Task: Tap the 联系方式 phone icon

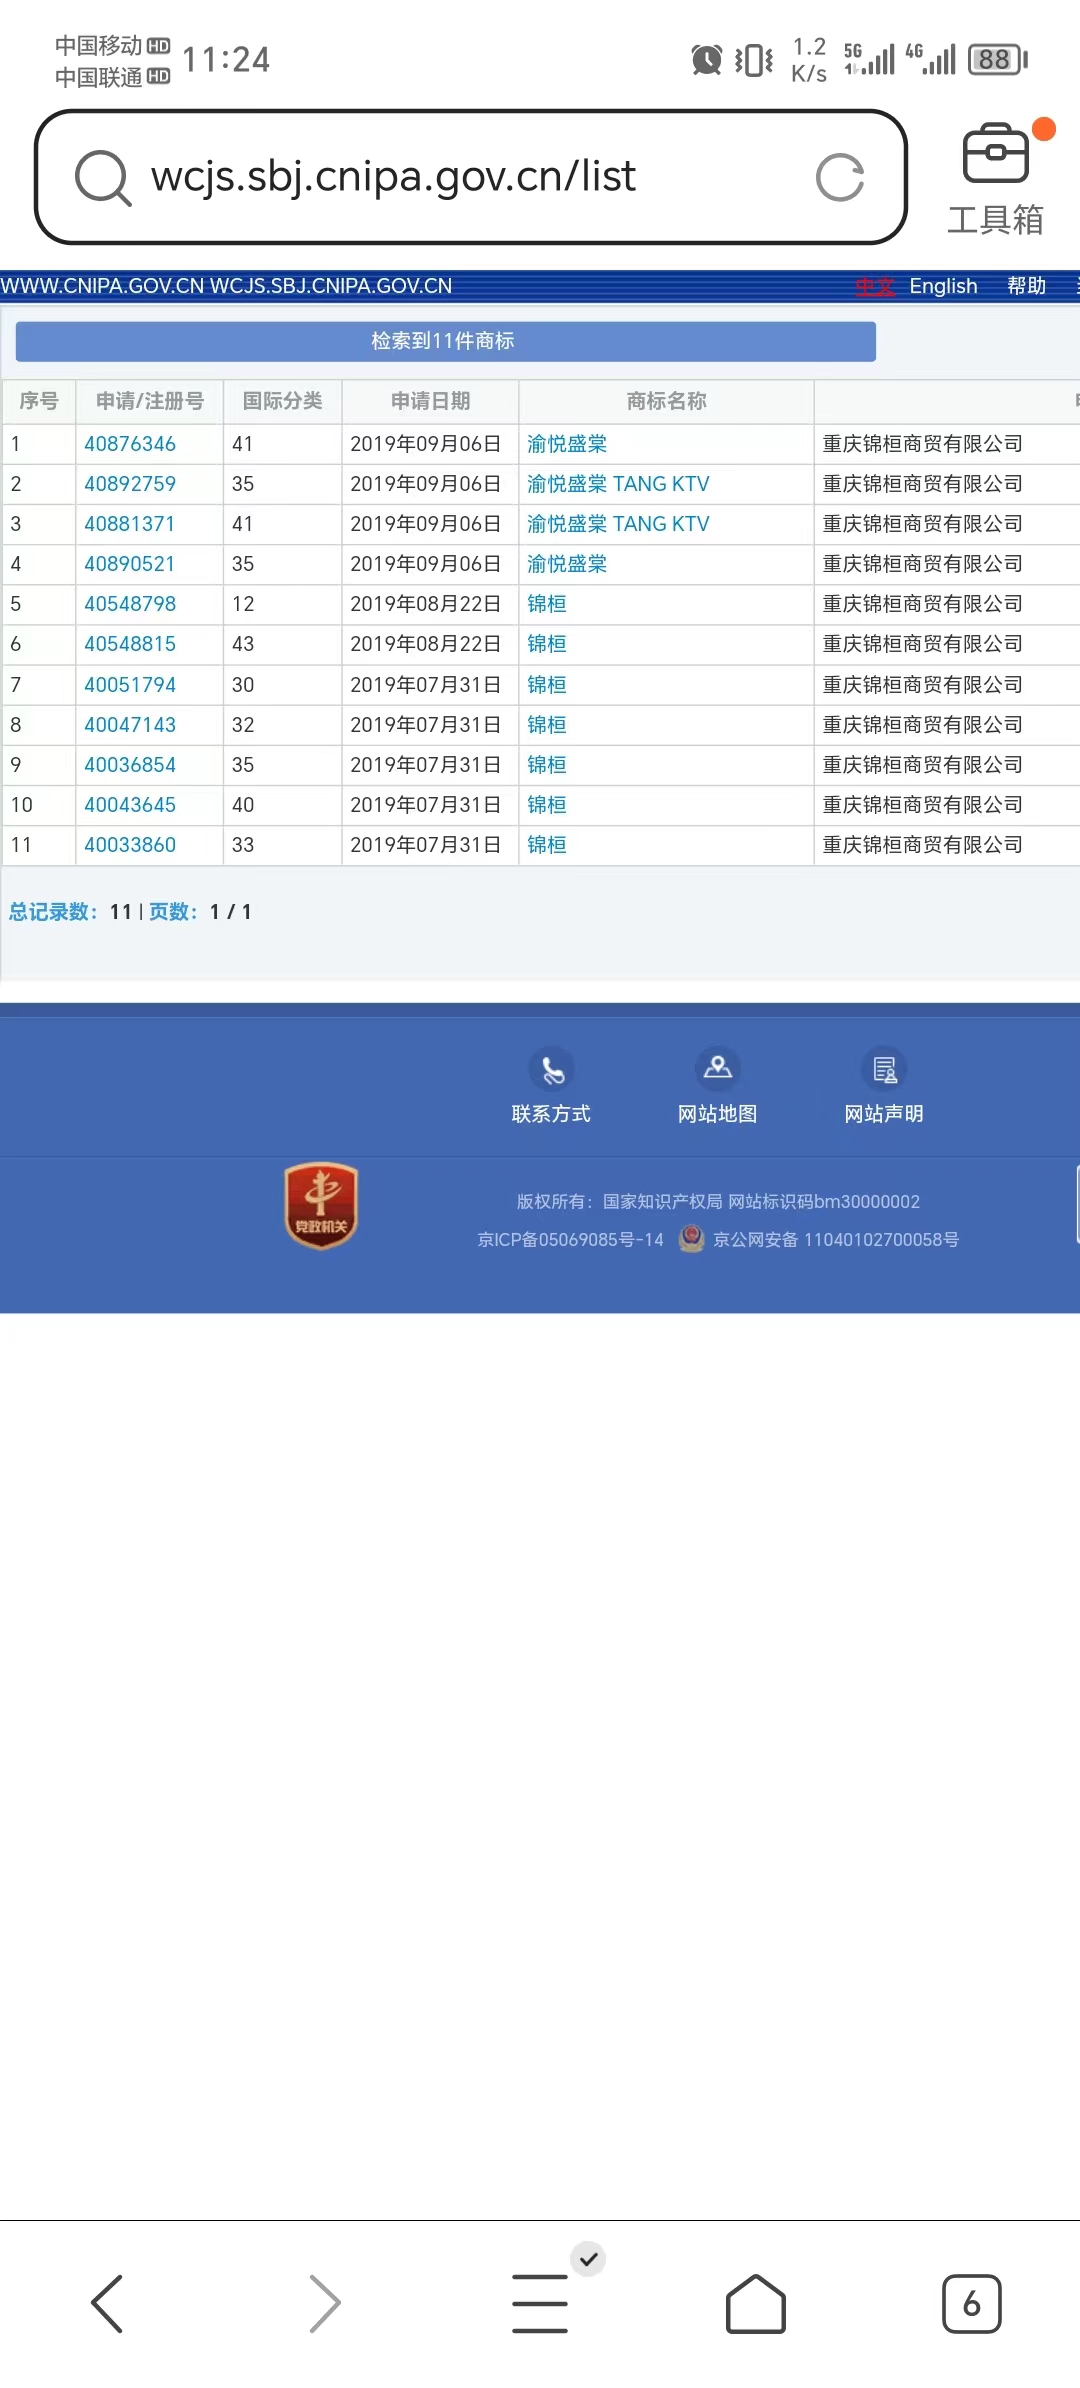Action: [x=552, y=1070]
